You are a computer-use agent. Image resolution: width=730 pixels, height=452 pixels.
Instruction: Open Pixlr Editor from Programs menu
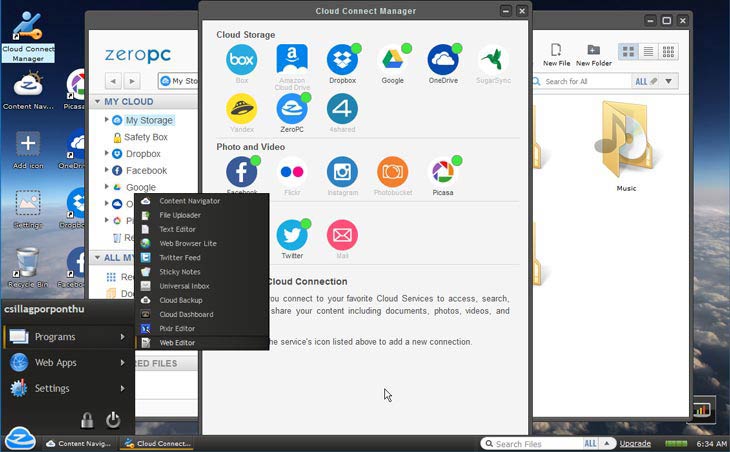coord(179,329)
